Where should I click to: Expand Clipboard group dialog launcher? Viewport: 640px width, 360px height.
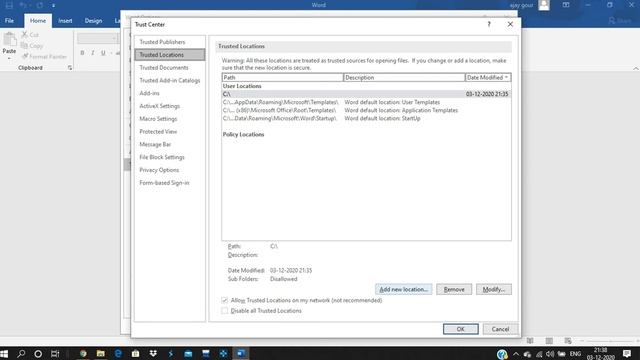click(70, 68)
